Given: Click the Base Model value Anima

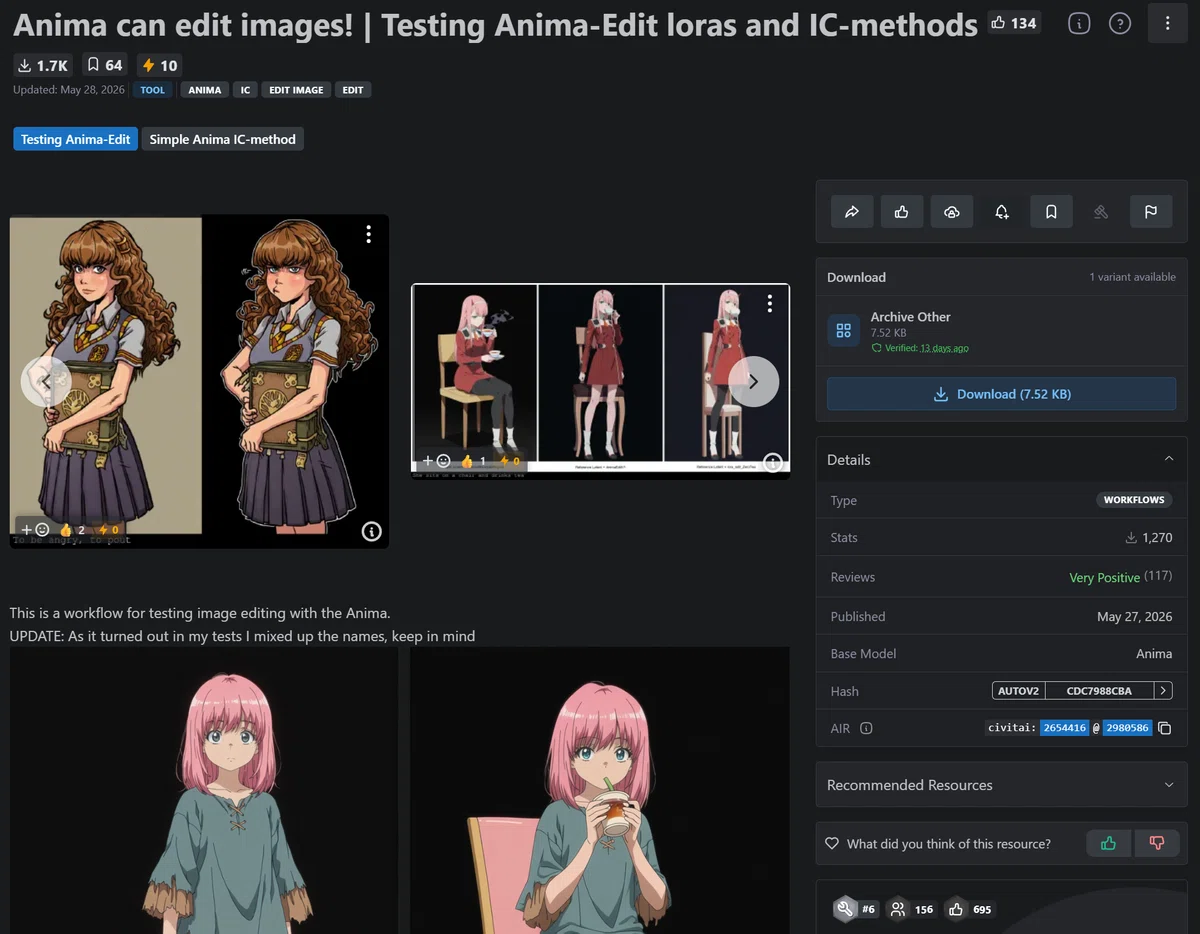Looking at the screenshot, I should [1154, 653].
